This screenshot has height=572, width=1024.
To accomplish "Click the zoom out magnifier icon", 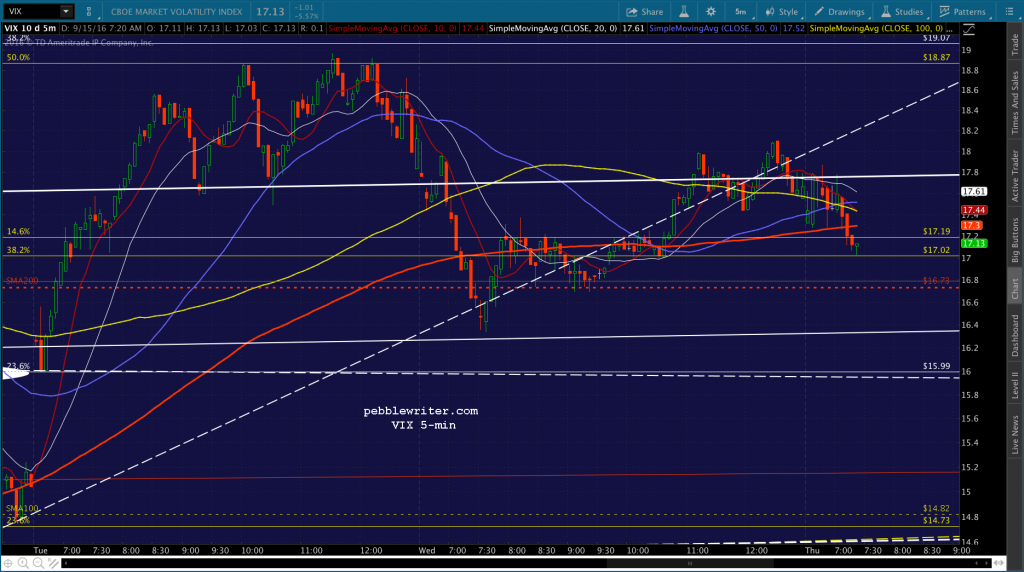I will [x=38, y=563].
